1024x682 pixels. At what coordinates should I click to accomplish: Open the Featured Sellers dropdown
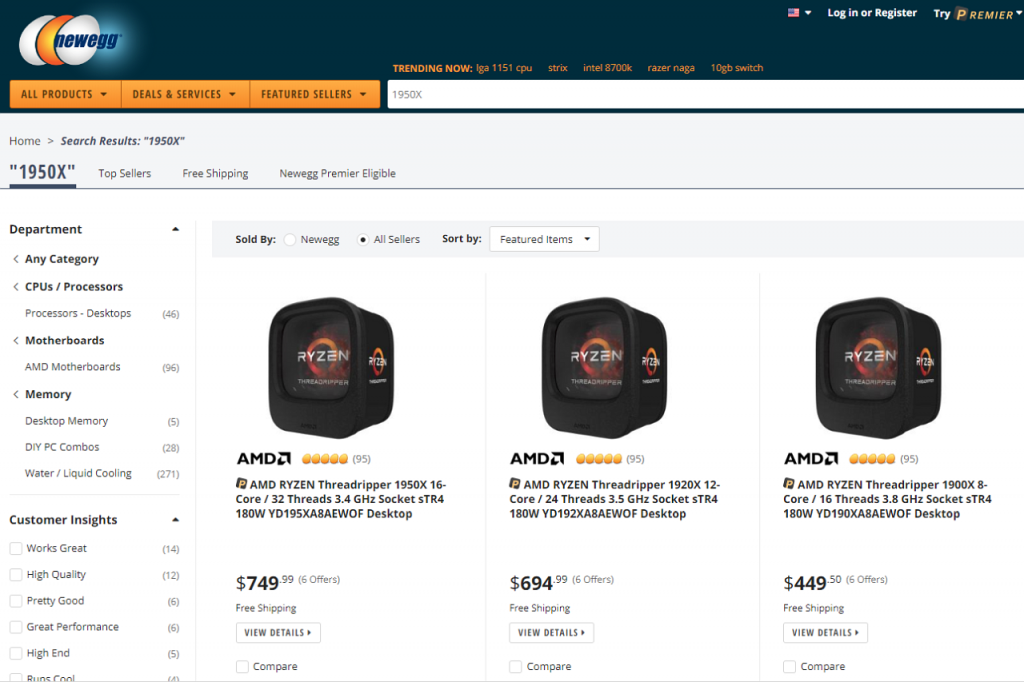coord(315,94)
